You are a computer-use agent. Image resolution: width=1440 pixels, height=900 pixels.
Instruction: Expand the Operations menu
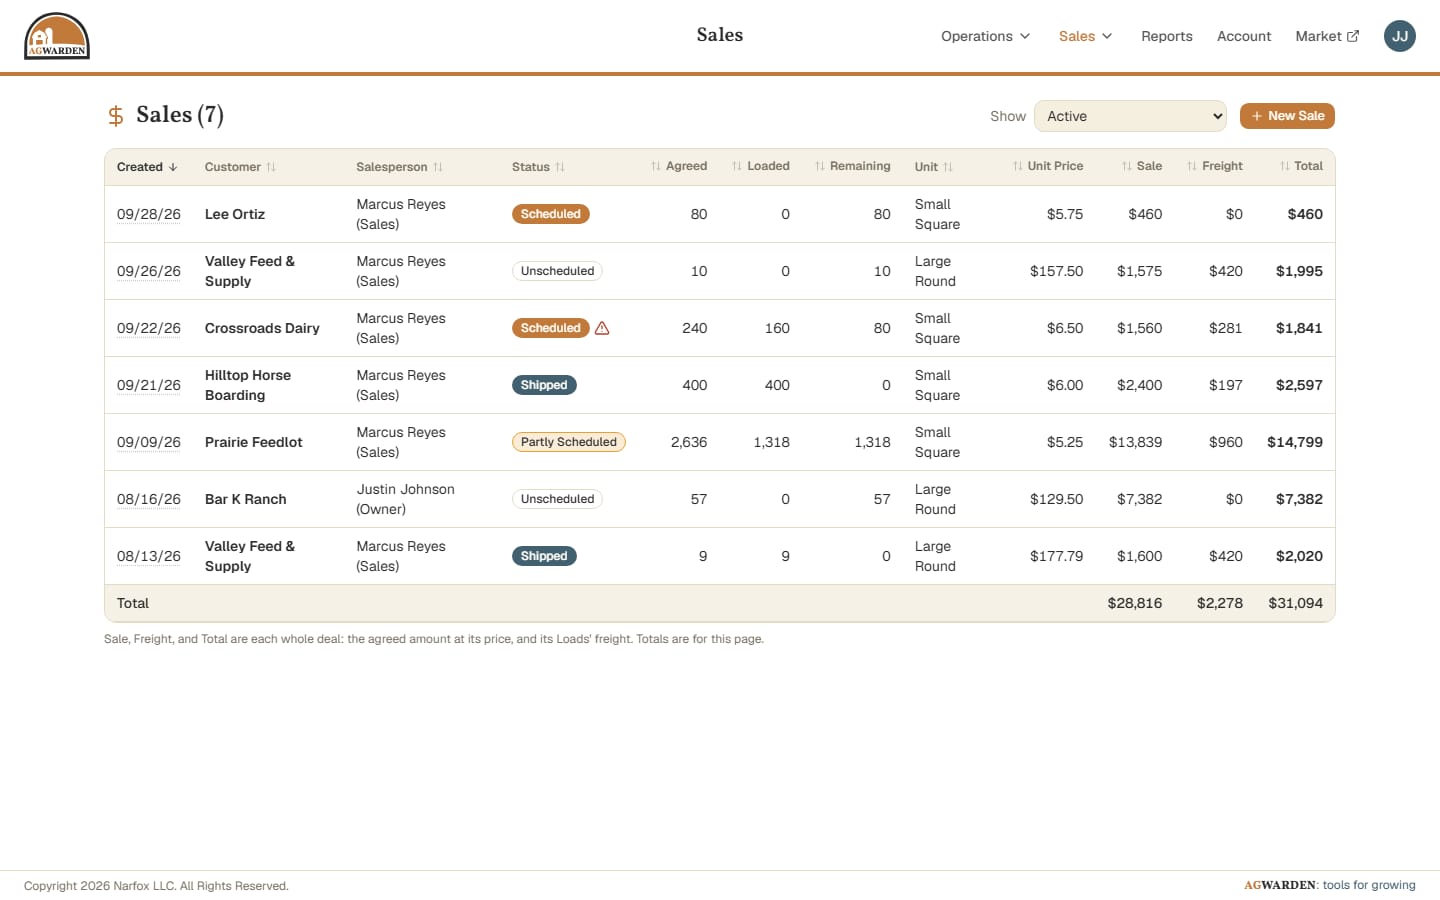(985, 36)
